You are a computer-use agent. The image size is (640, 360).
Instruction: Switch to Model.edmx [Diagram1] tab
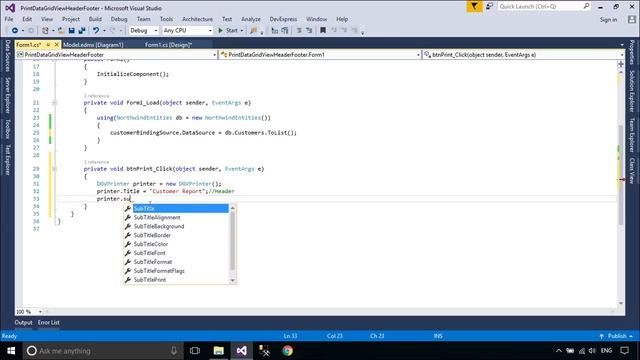tap(93, 45)
